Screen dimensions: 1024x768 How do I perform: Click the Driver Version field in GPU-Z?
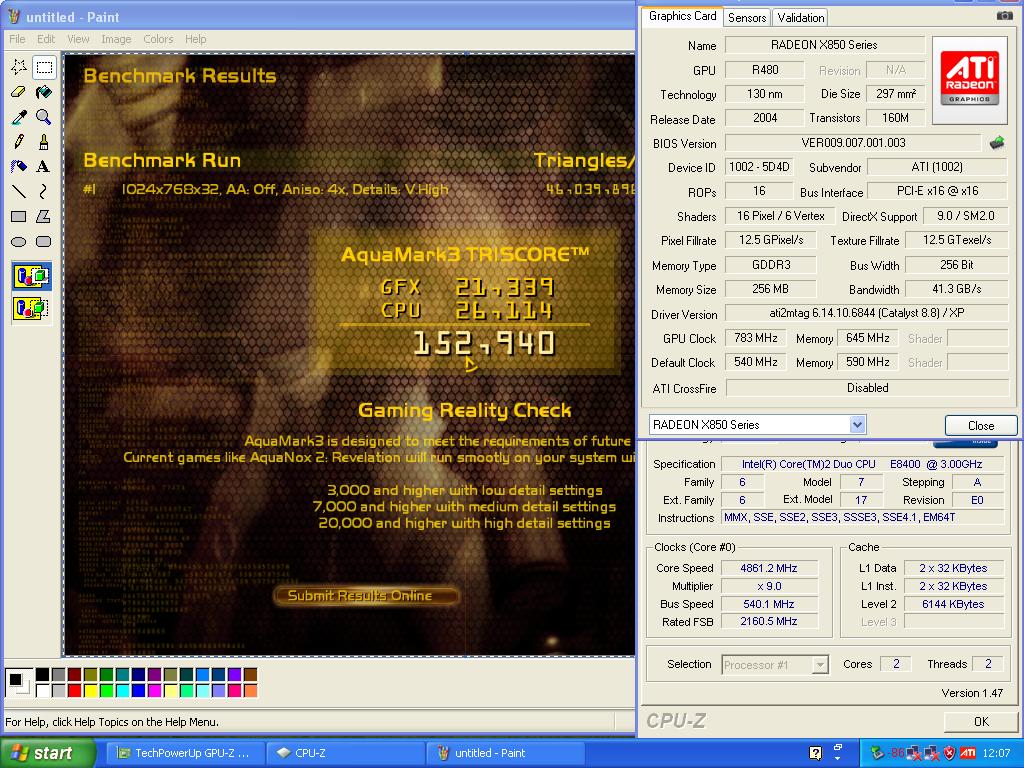point(867,313)
